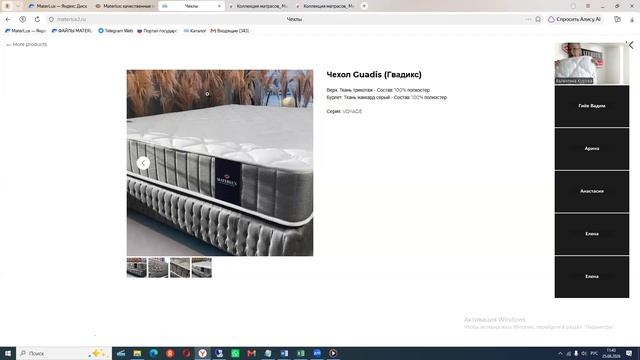Open Microsoft Word from taskbar
The height and width of the screenshot is (360, 640).
pyautogui.click(x=284, y=353)
